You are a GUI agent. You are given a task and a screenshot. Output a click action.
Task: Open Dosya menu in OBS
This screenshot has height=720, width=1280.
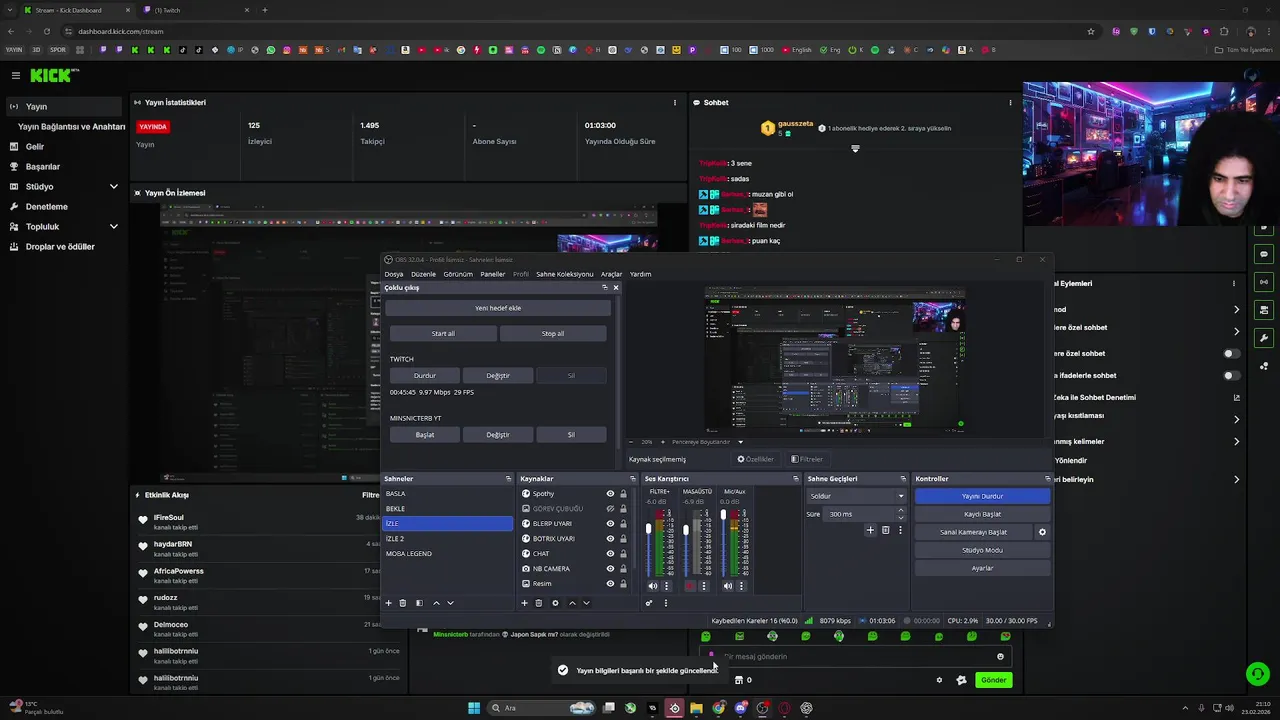[394, 274]
